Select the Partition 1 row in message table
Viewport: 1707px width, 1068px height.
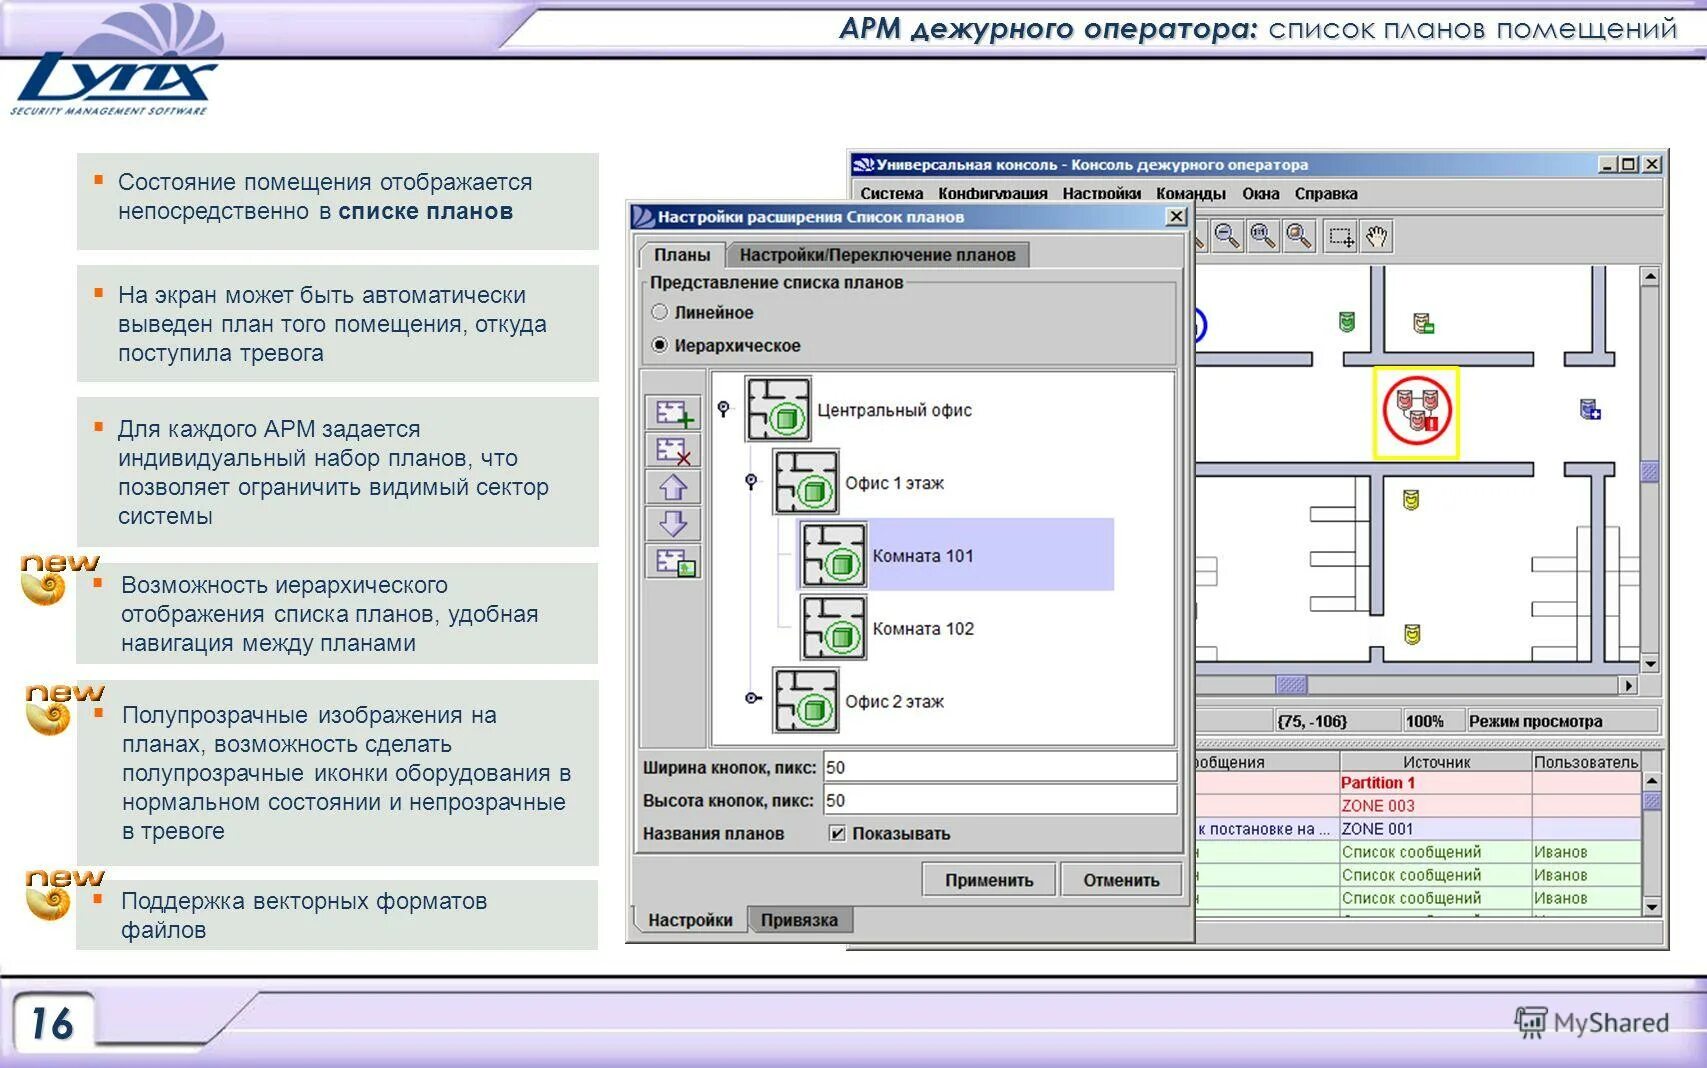1419,783
